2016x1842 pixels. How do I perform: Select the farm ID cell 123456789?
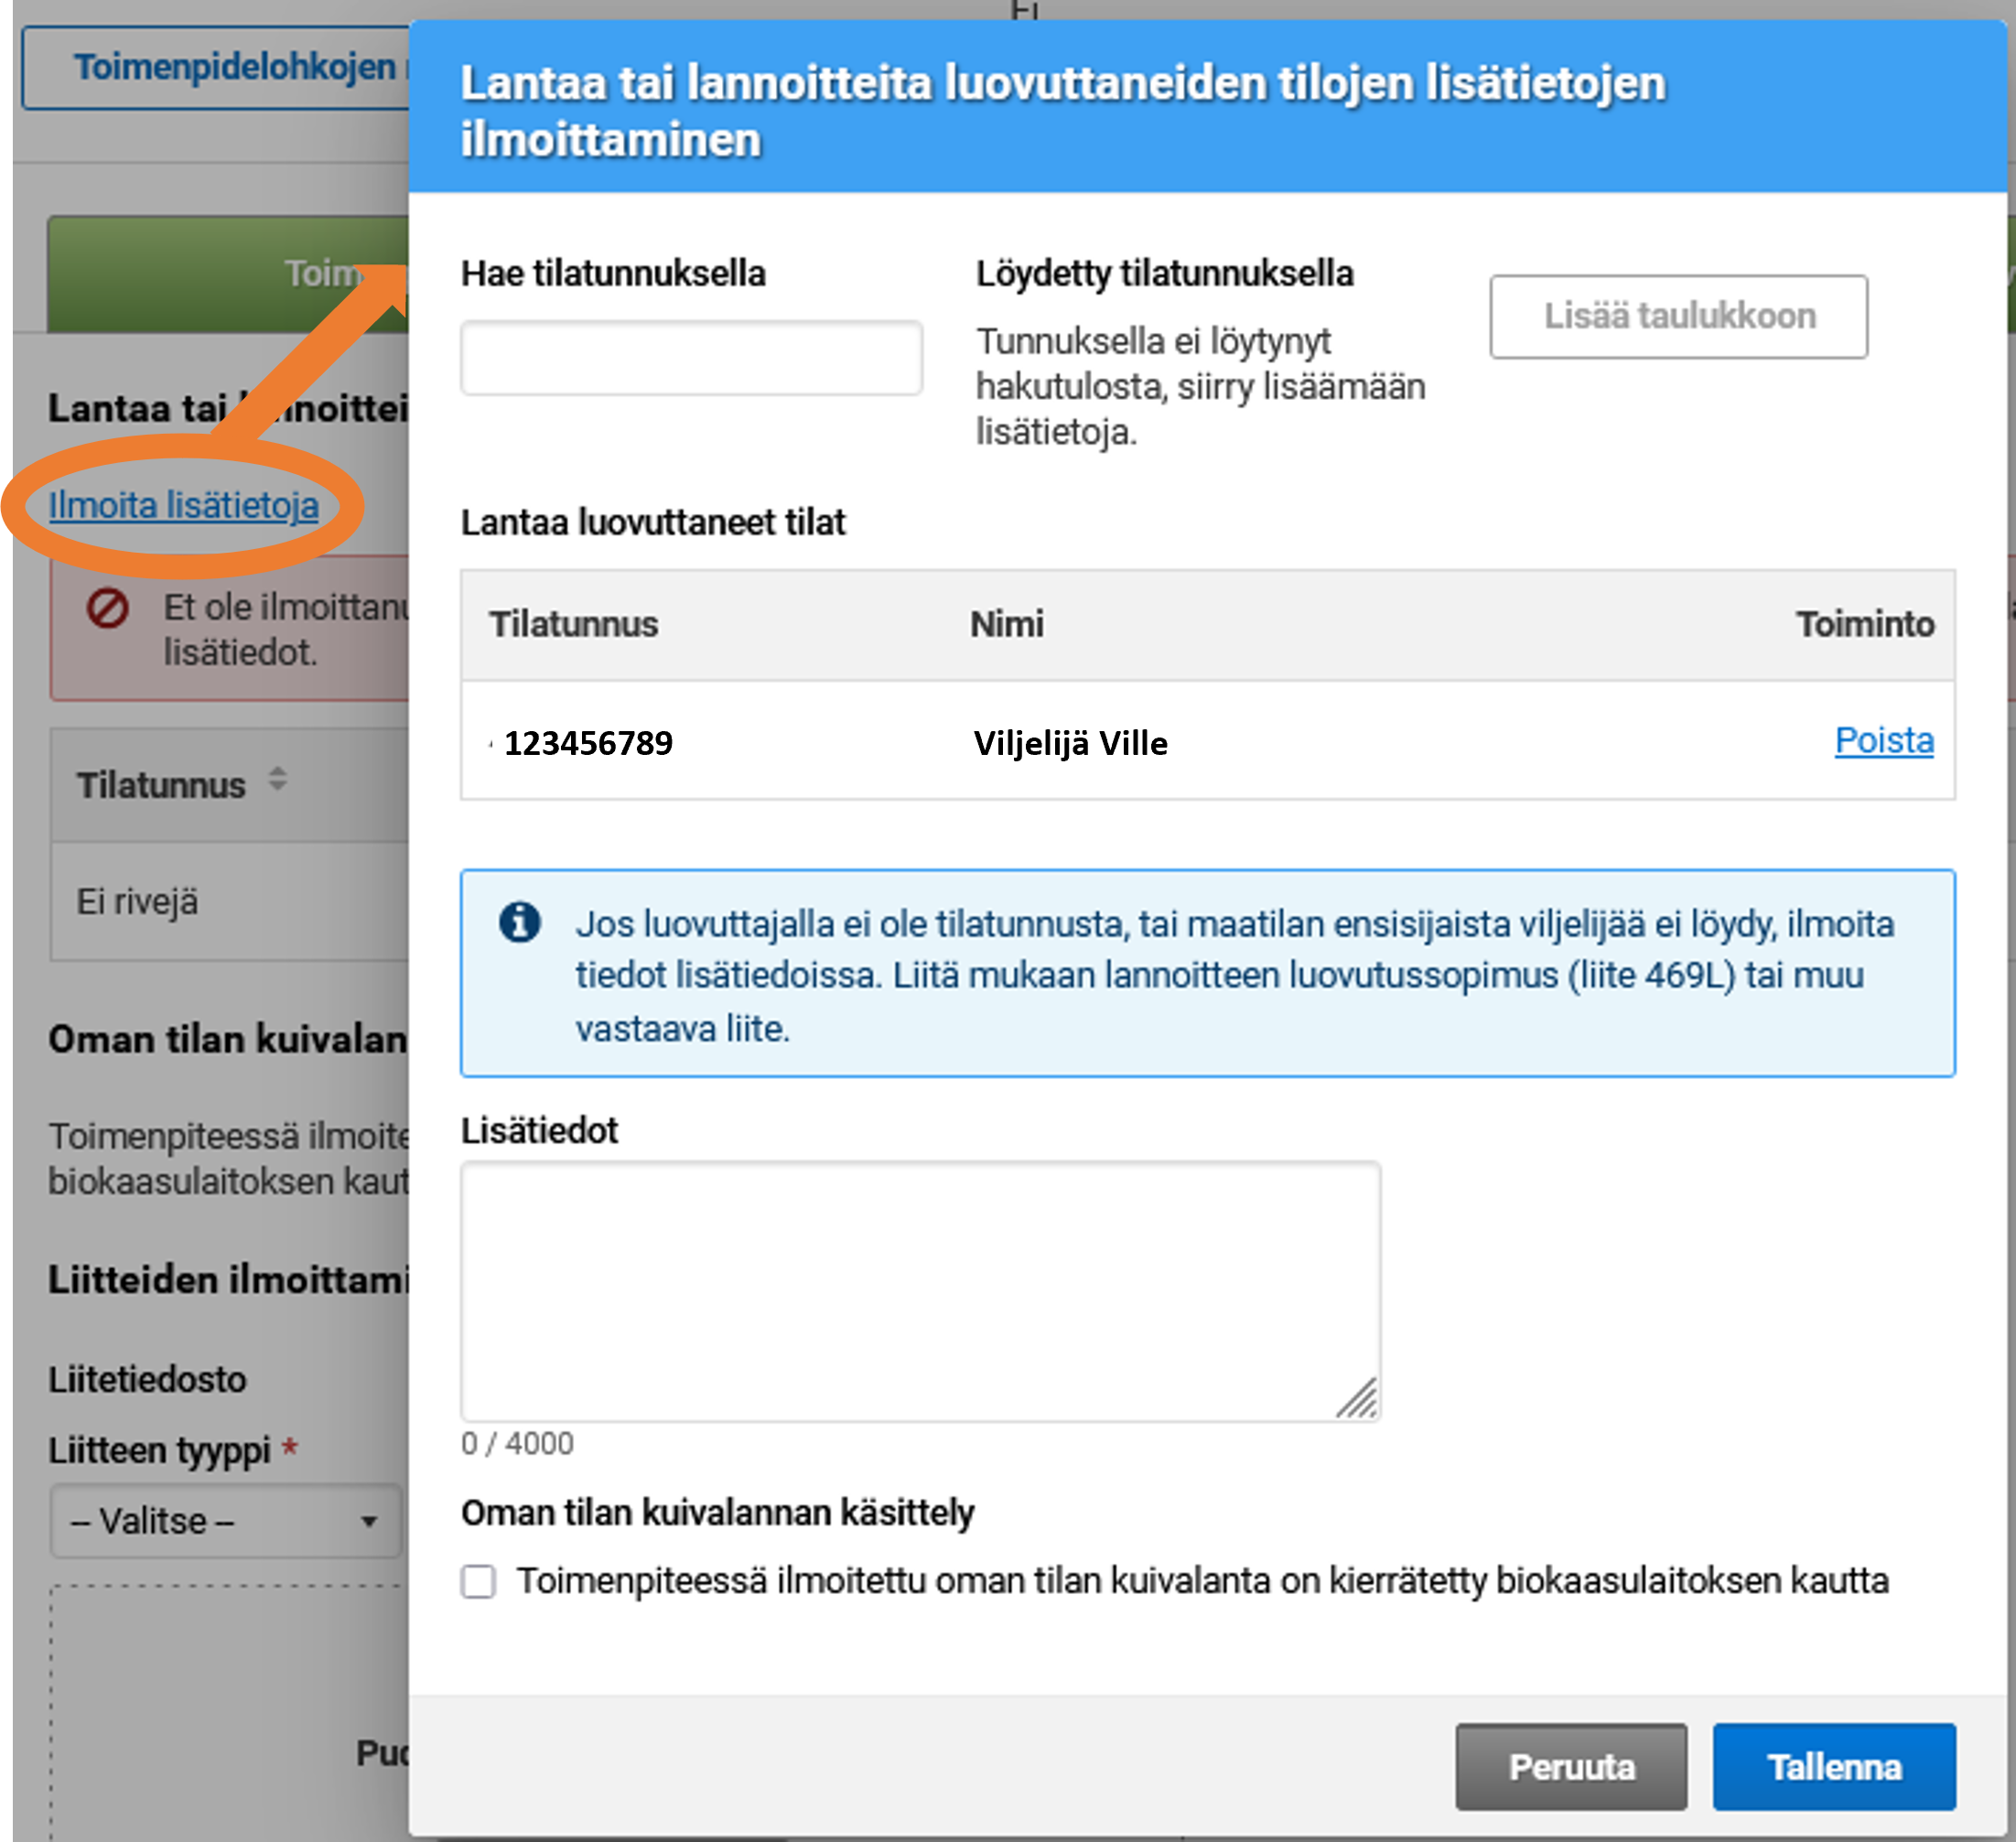588,743
